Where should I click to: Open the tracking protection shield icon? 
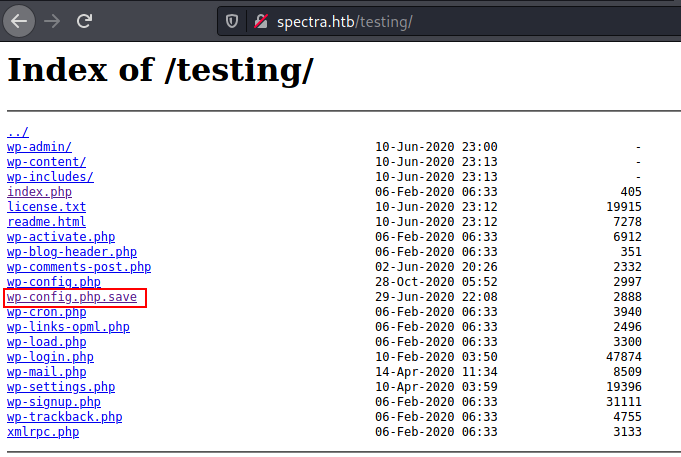(232, 21)
